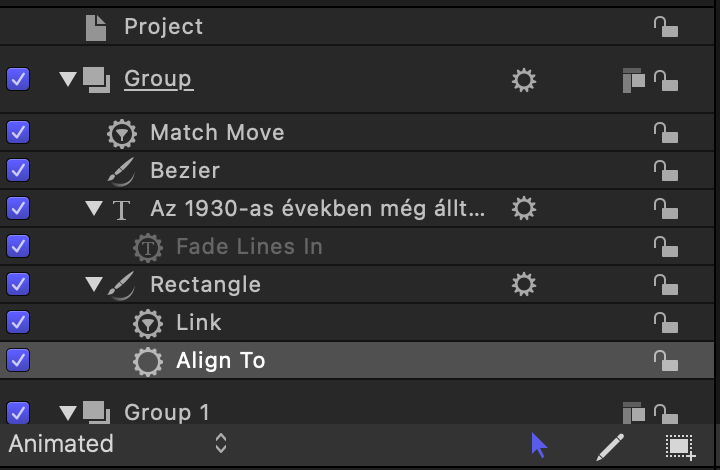Choose the Transform Keyframes box tool
The width and height of the screenshot is (720, 470).
(681, 447)
